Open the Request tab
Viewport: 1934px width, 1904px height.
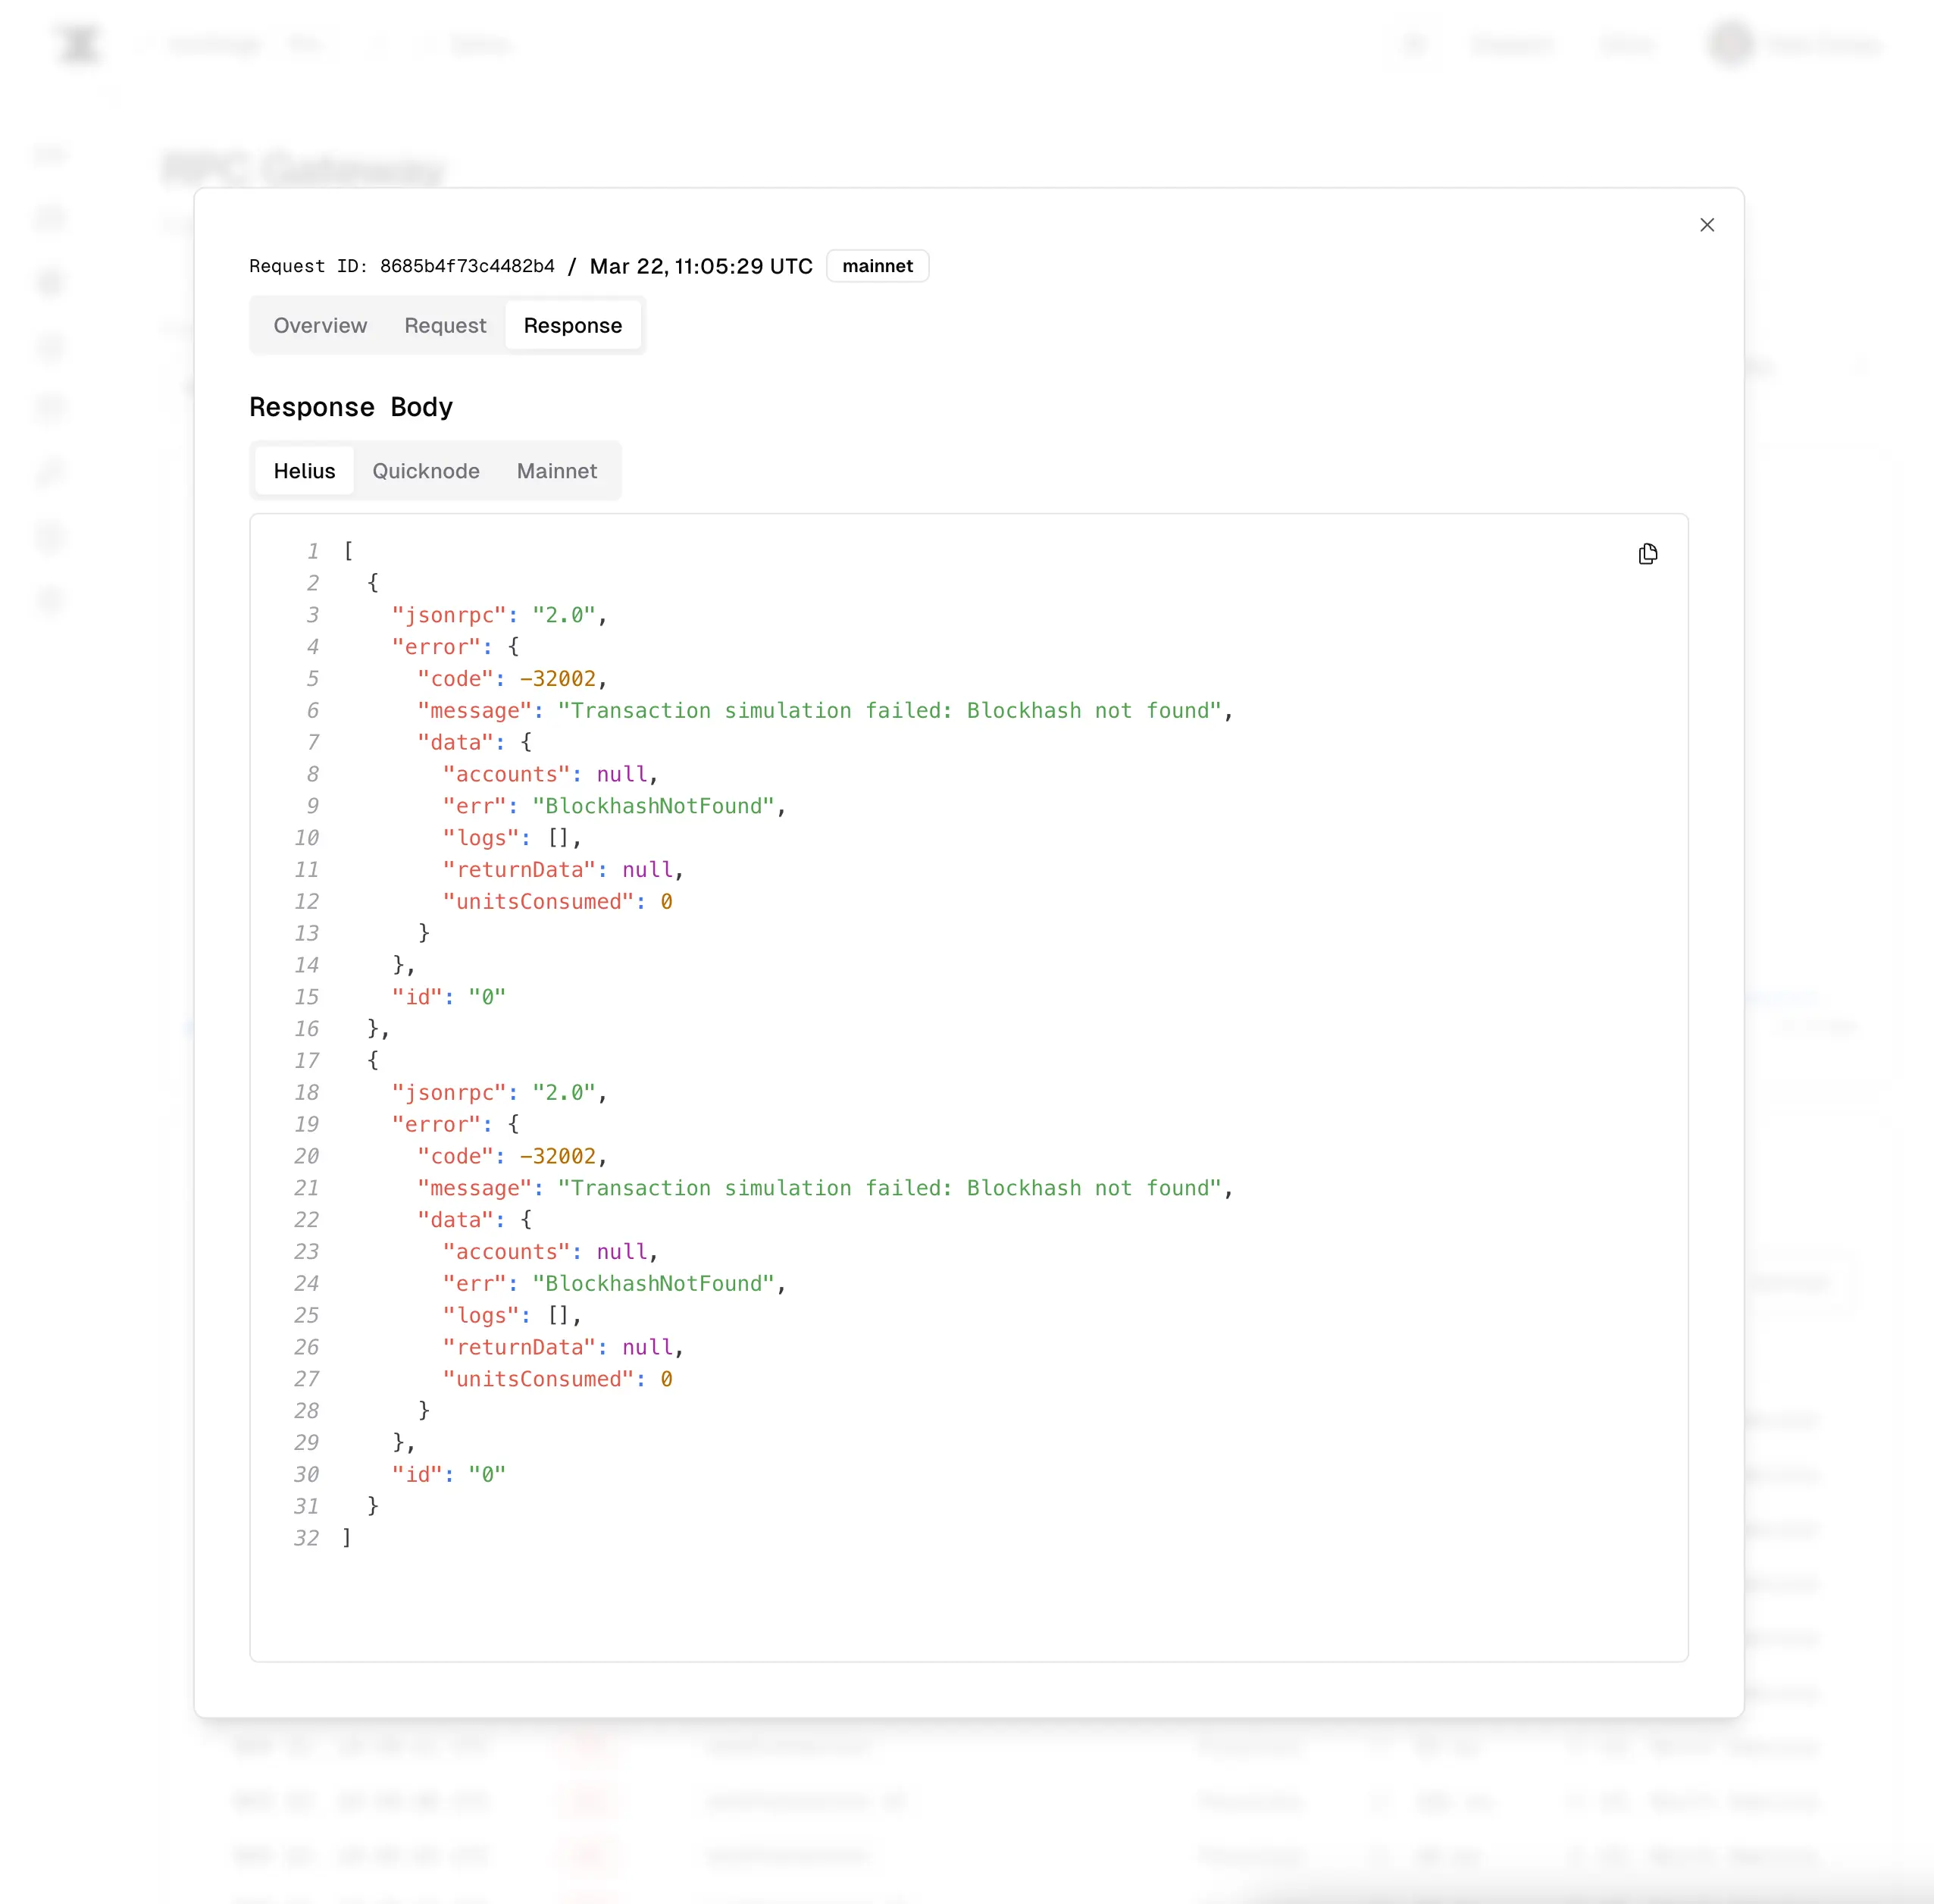pyautogui.click(x=445, y=325)
